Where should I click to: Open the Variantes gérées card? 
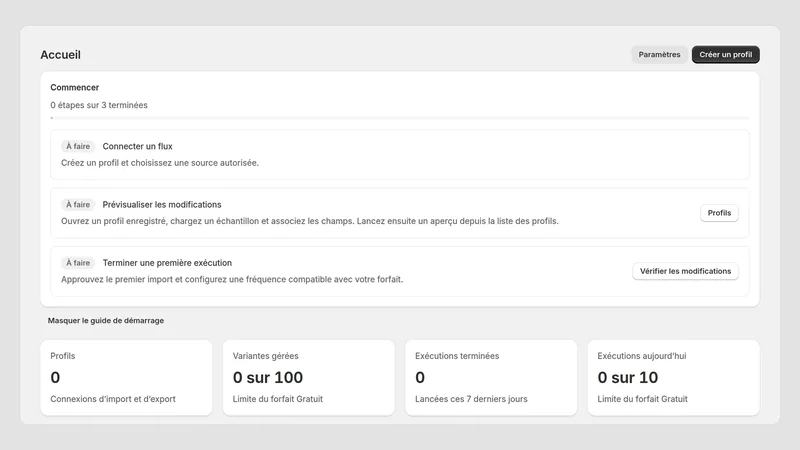309,378
